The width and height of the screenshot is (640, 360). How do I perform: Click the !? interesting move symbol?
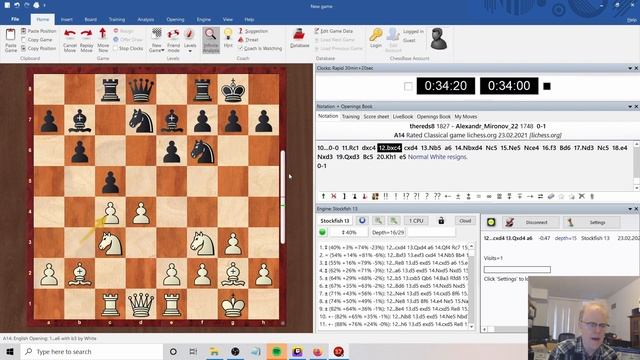pos(406,196)
